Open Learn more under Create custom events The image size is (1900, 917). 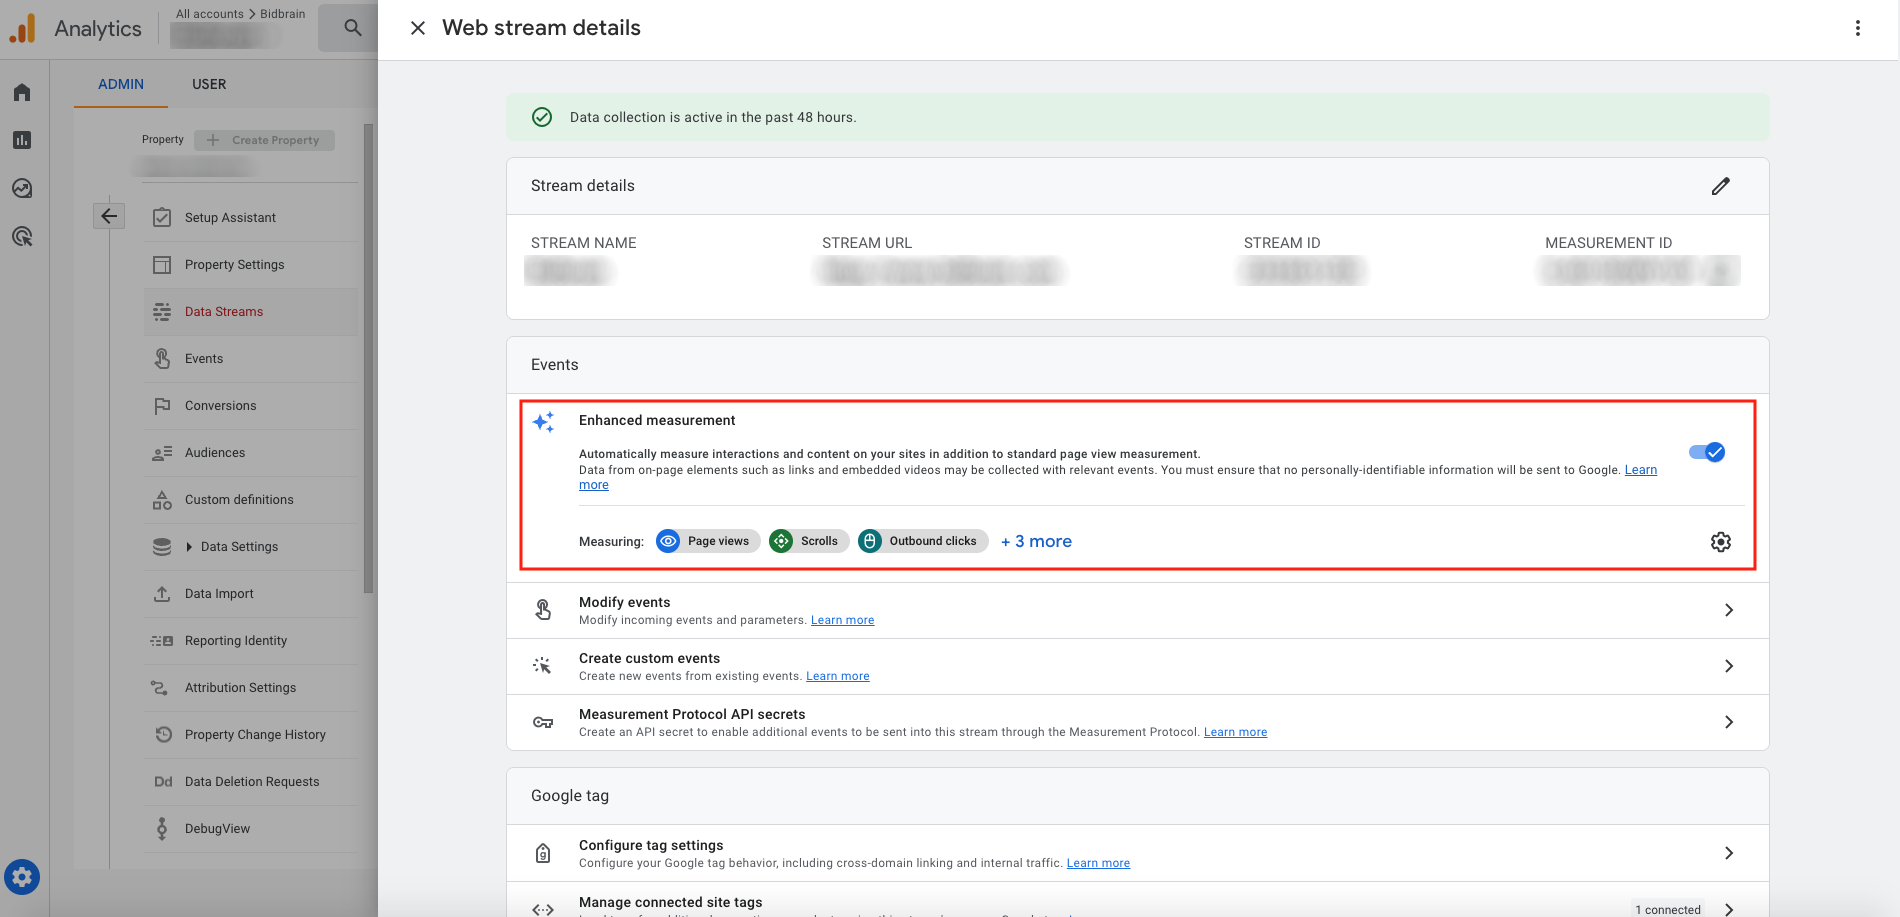tap(838, 676)
